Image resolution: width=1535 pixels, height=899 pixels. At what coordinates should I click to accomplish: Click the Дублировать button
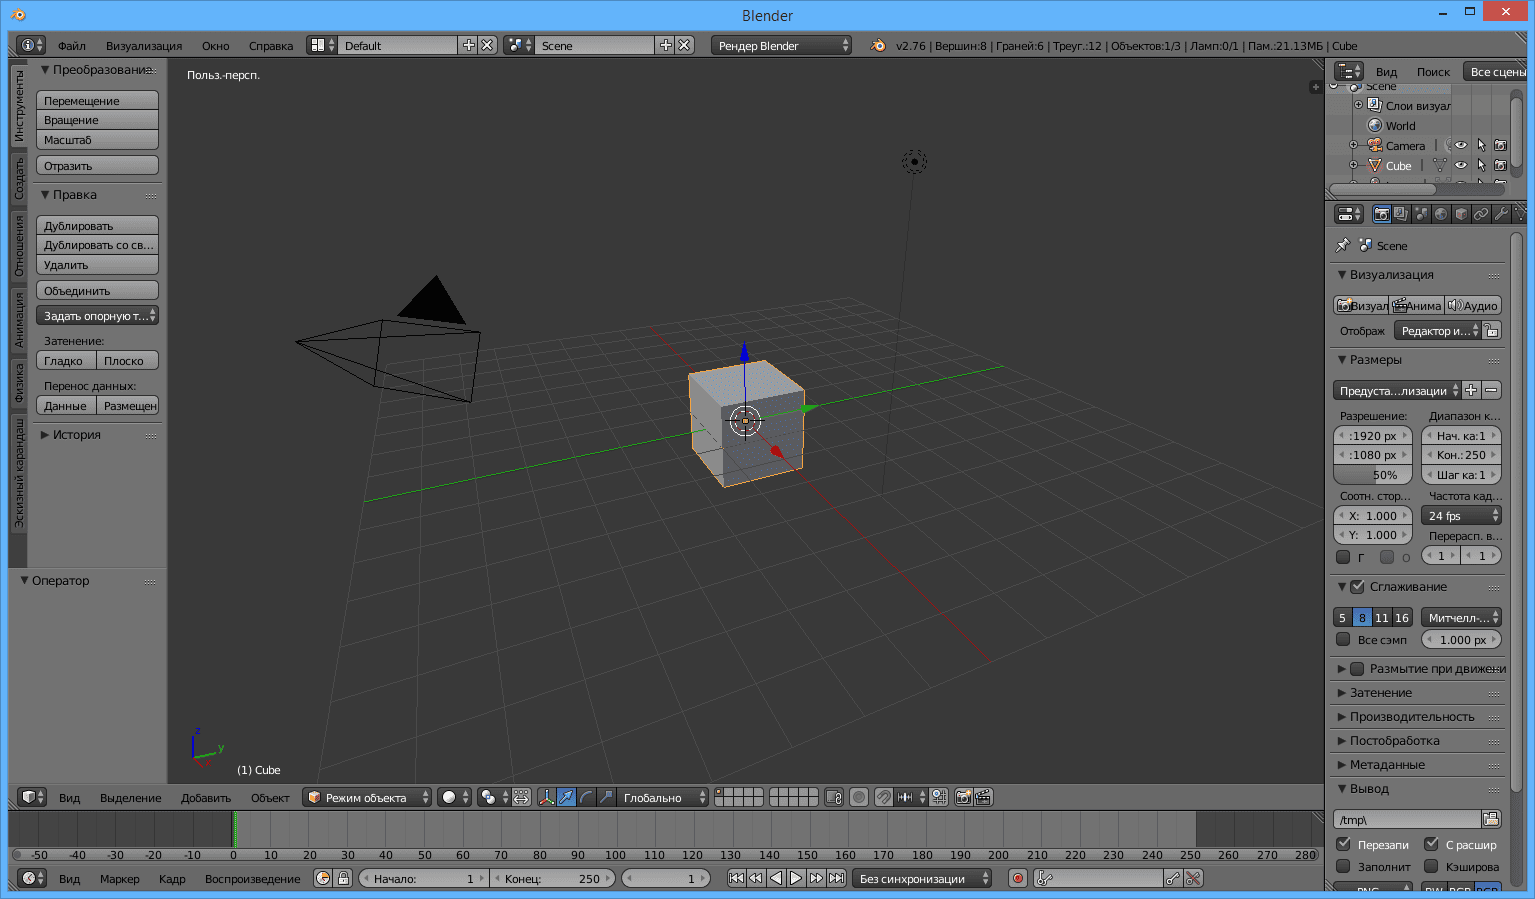point(97,225)
